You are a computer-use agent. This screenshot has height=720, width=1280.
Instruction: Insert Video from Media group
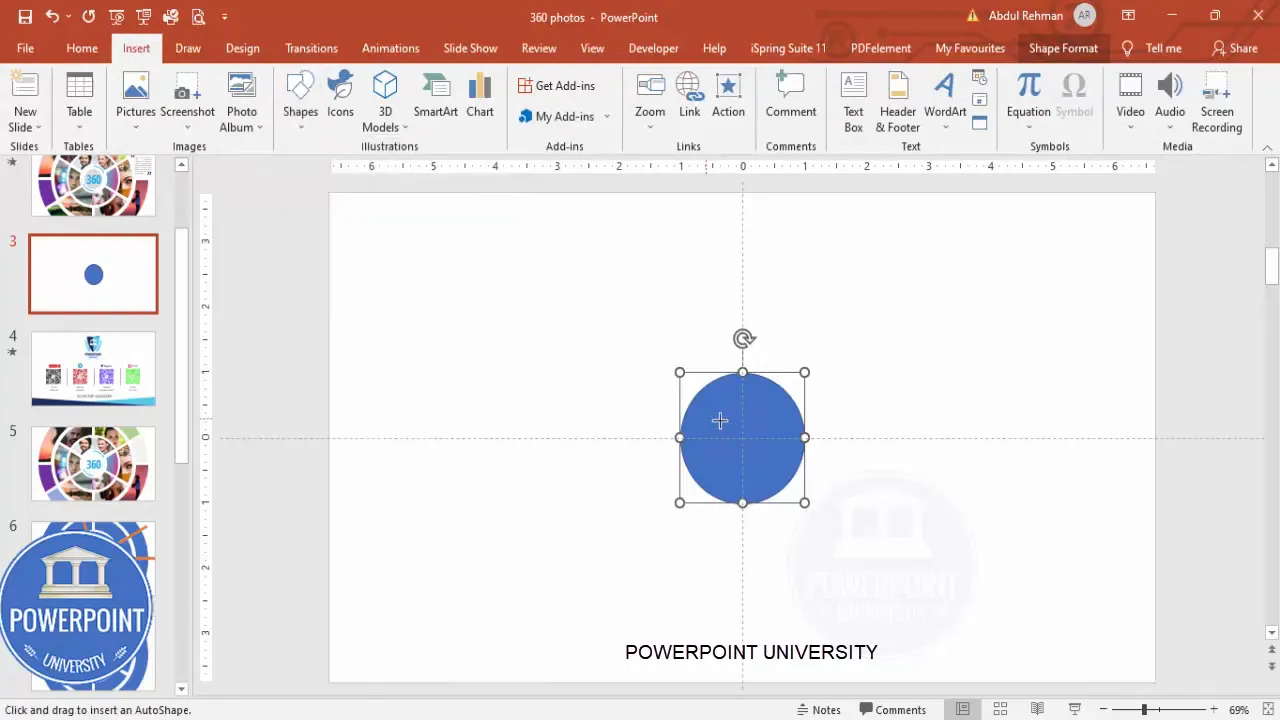[x=1130, y=102]
